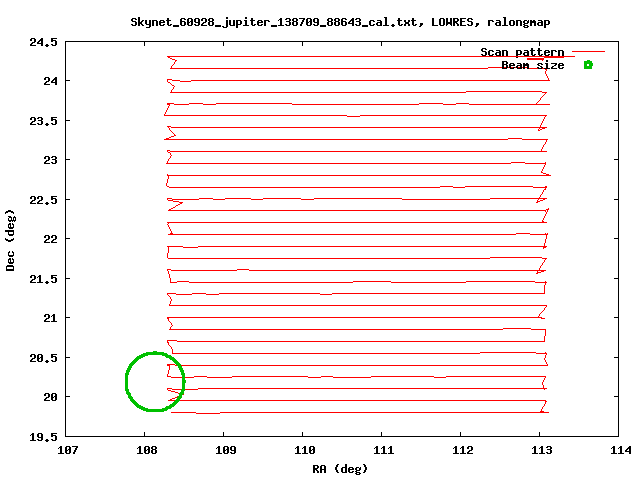Click the 107 RA tick label

[68, 450]
